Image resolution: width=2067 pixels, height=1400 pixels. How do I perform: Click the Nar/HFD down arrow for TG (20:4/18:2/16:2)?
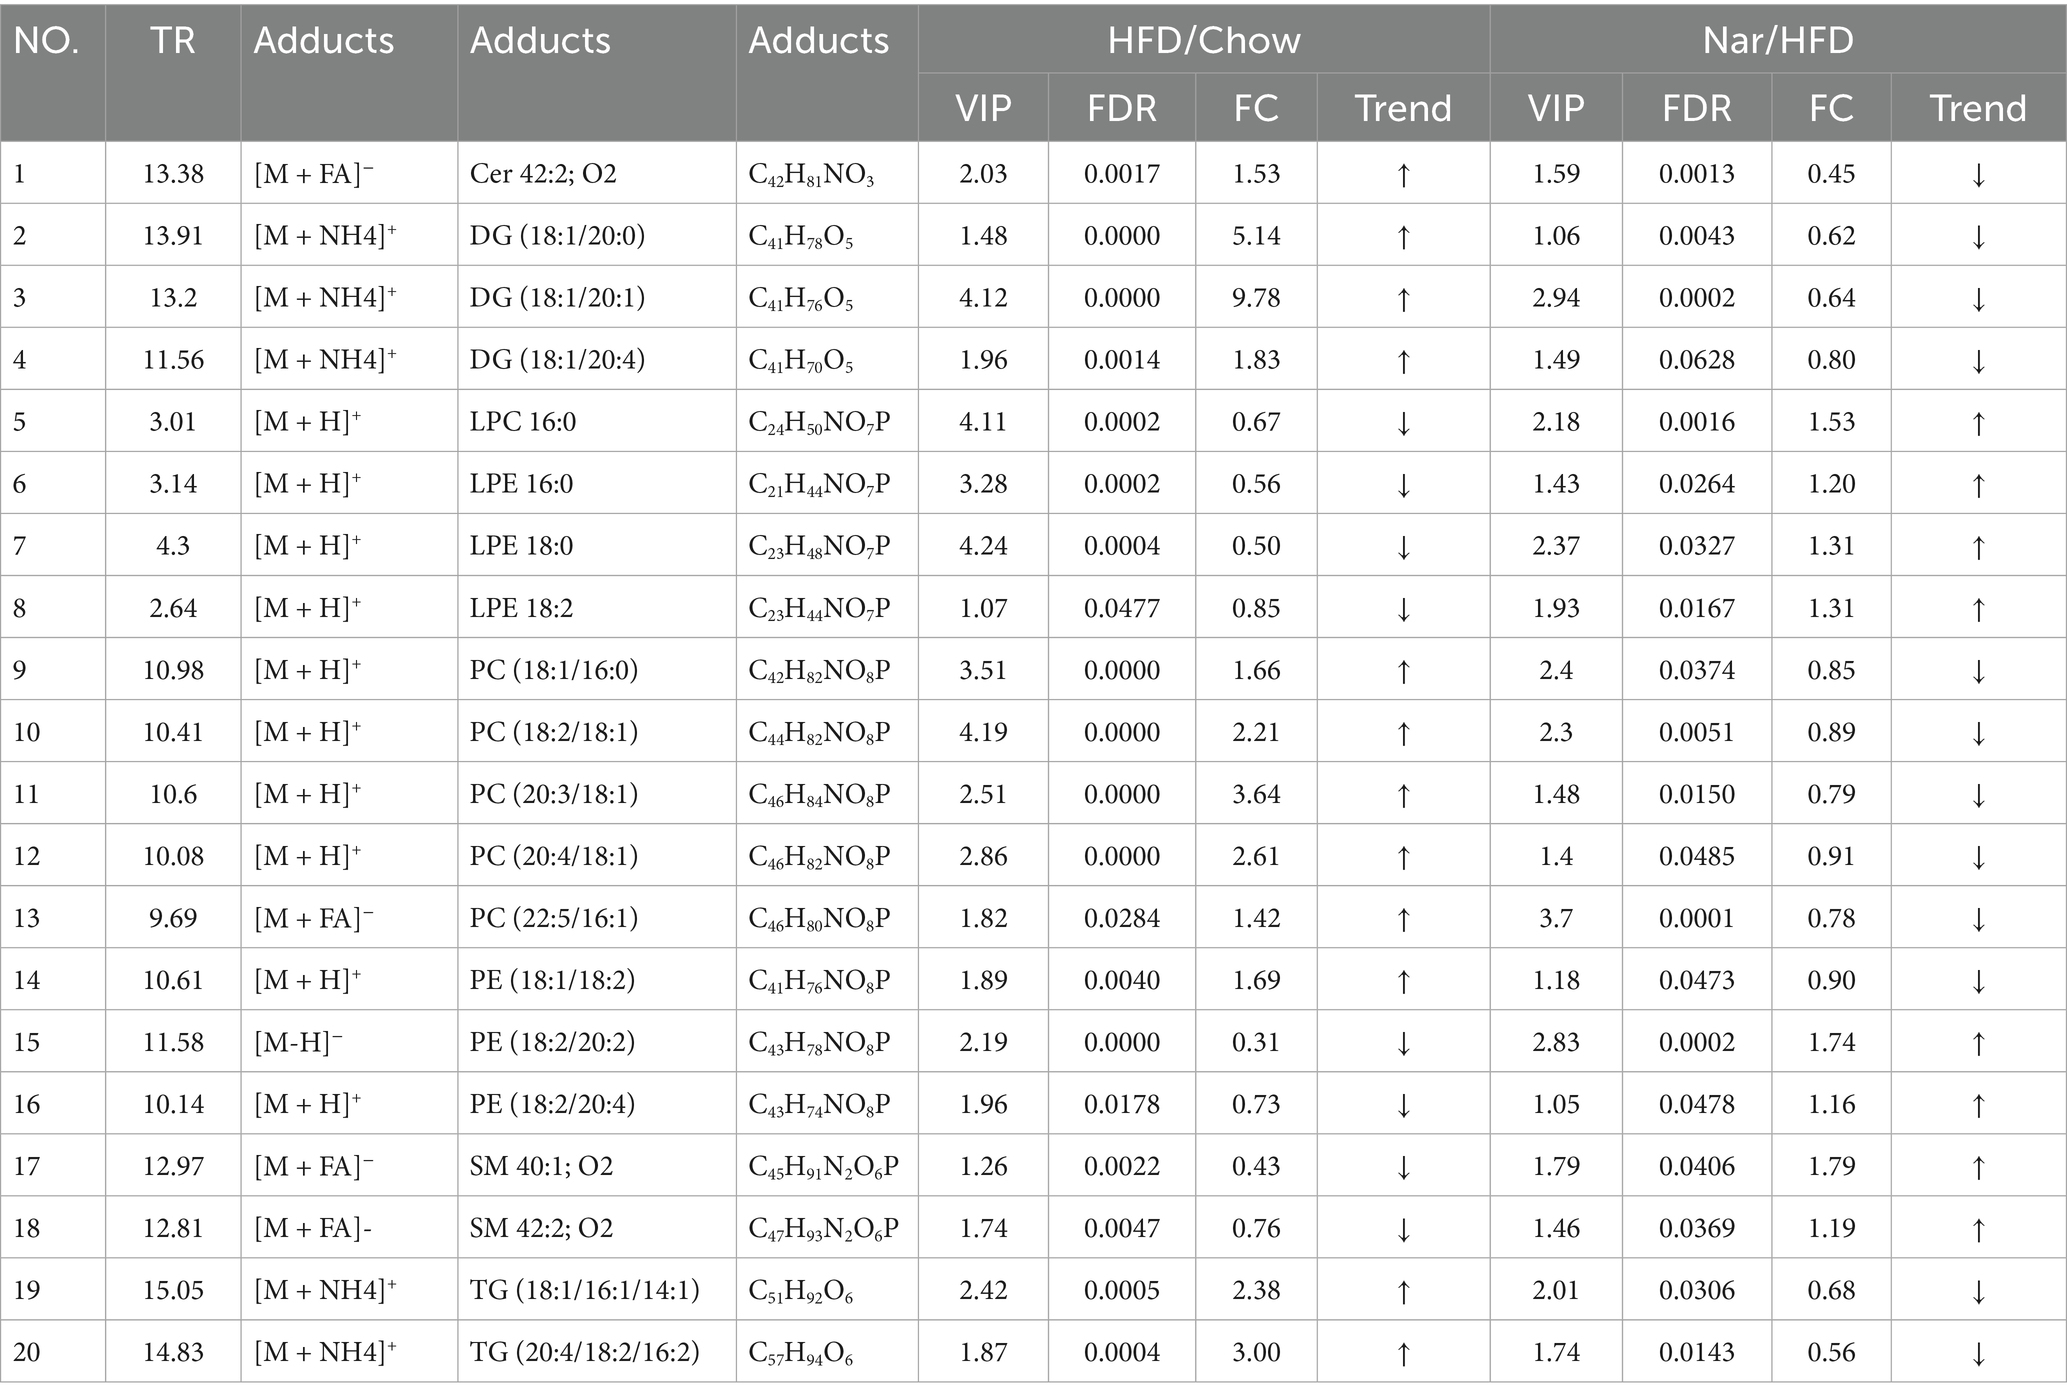click(x=1977, y=1354)
